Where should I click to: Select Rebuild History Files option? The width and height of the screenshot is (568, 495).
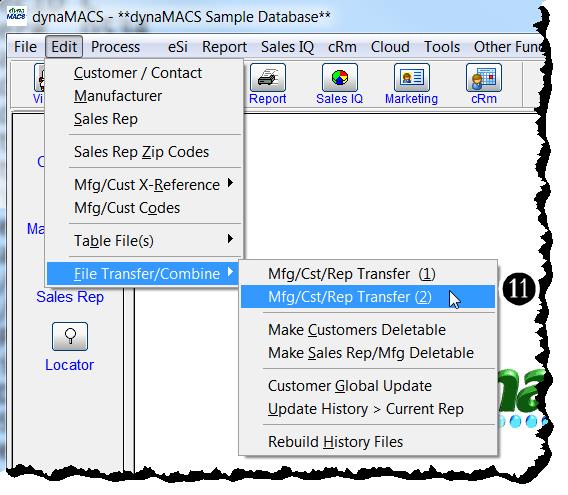pyautogui.click(x=335, y=442)
